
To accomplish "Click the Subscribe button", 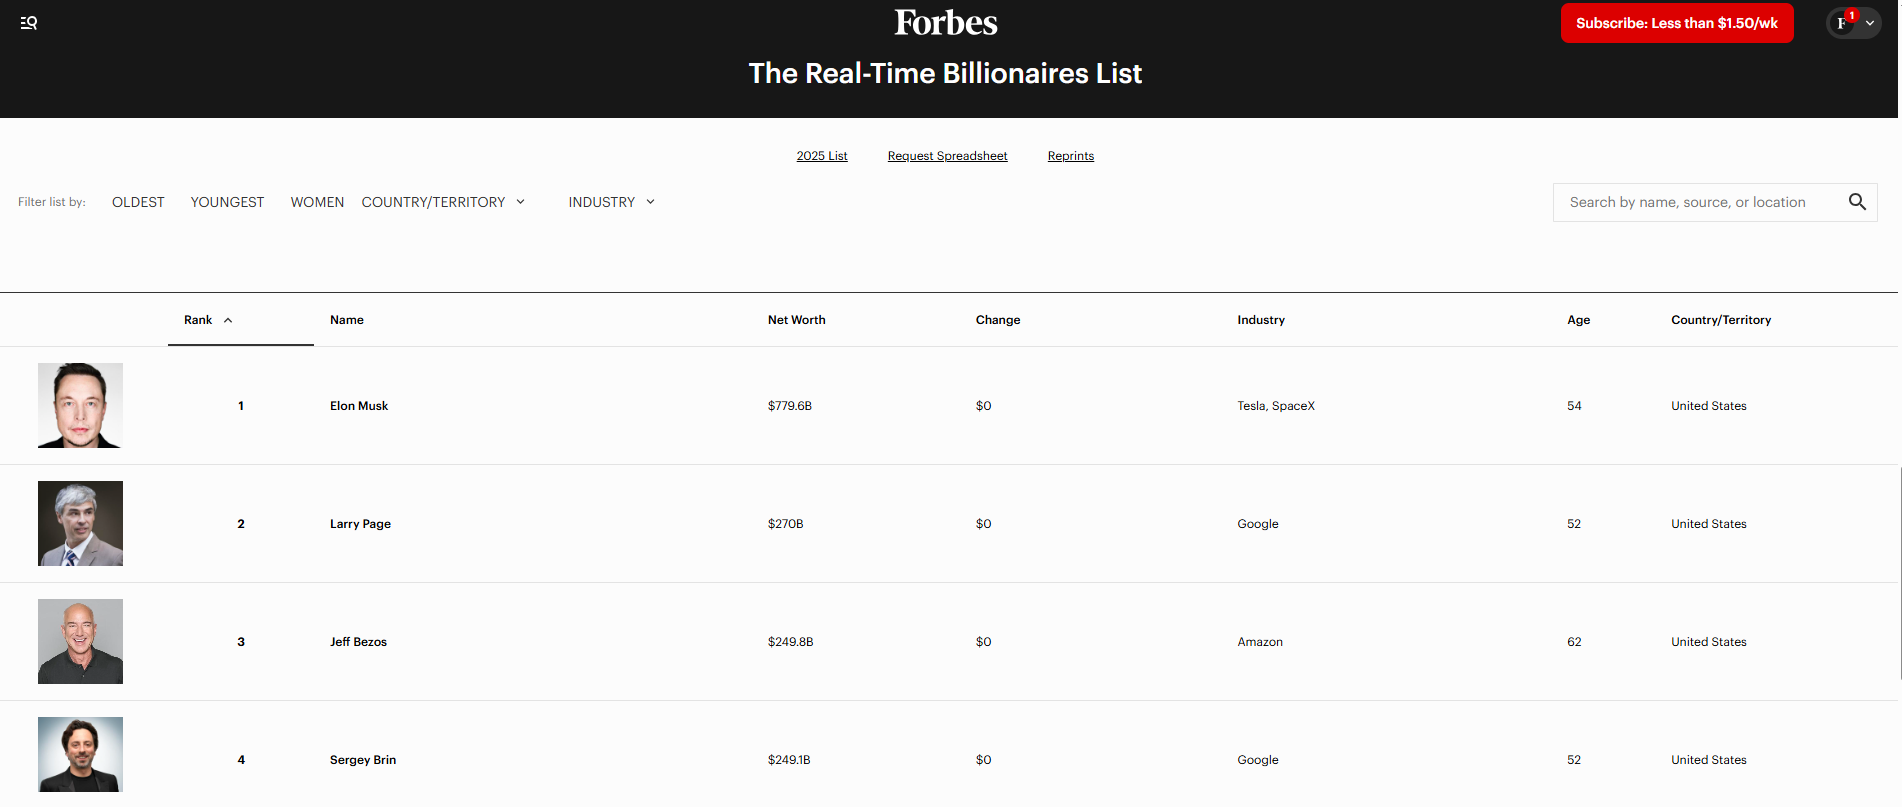I will [x=1676, y=23].
